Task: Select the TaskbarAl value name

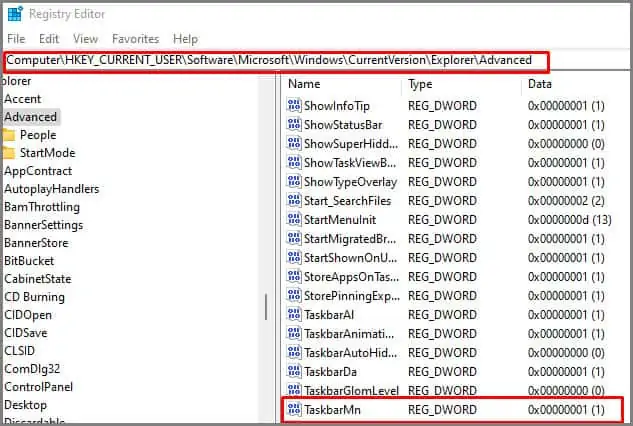Action: pyautogui.click(x=329, y=315)
